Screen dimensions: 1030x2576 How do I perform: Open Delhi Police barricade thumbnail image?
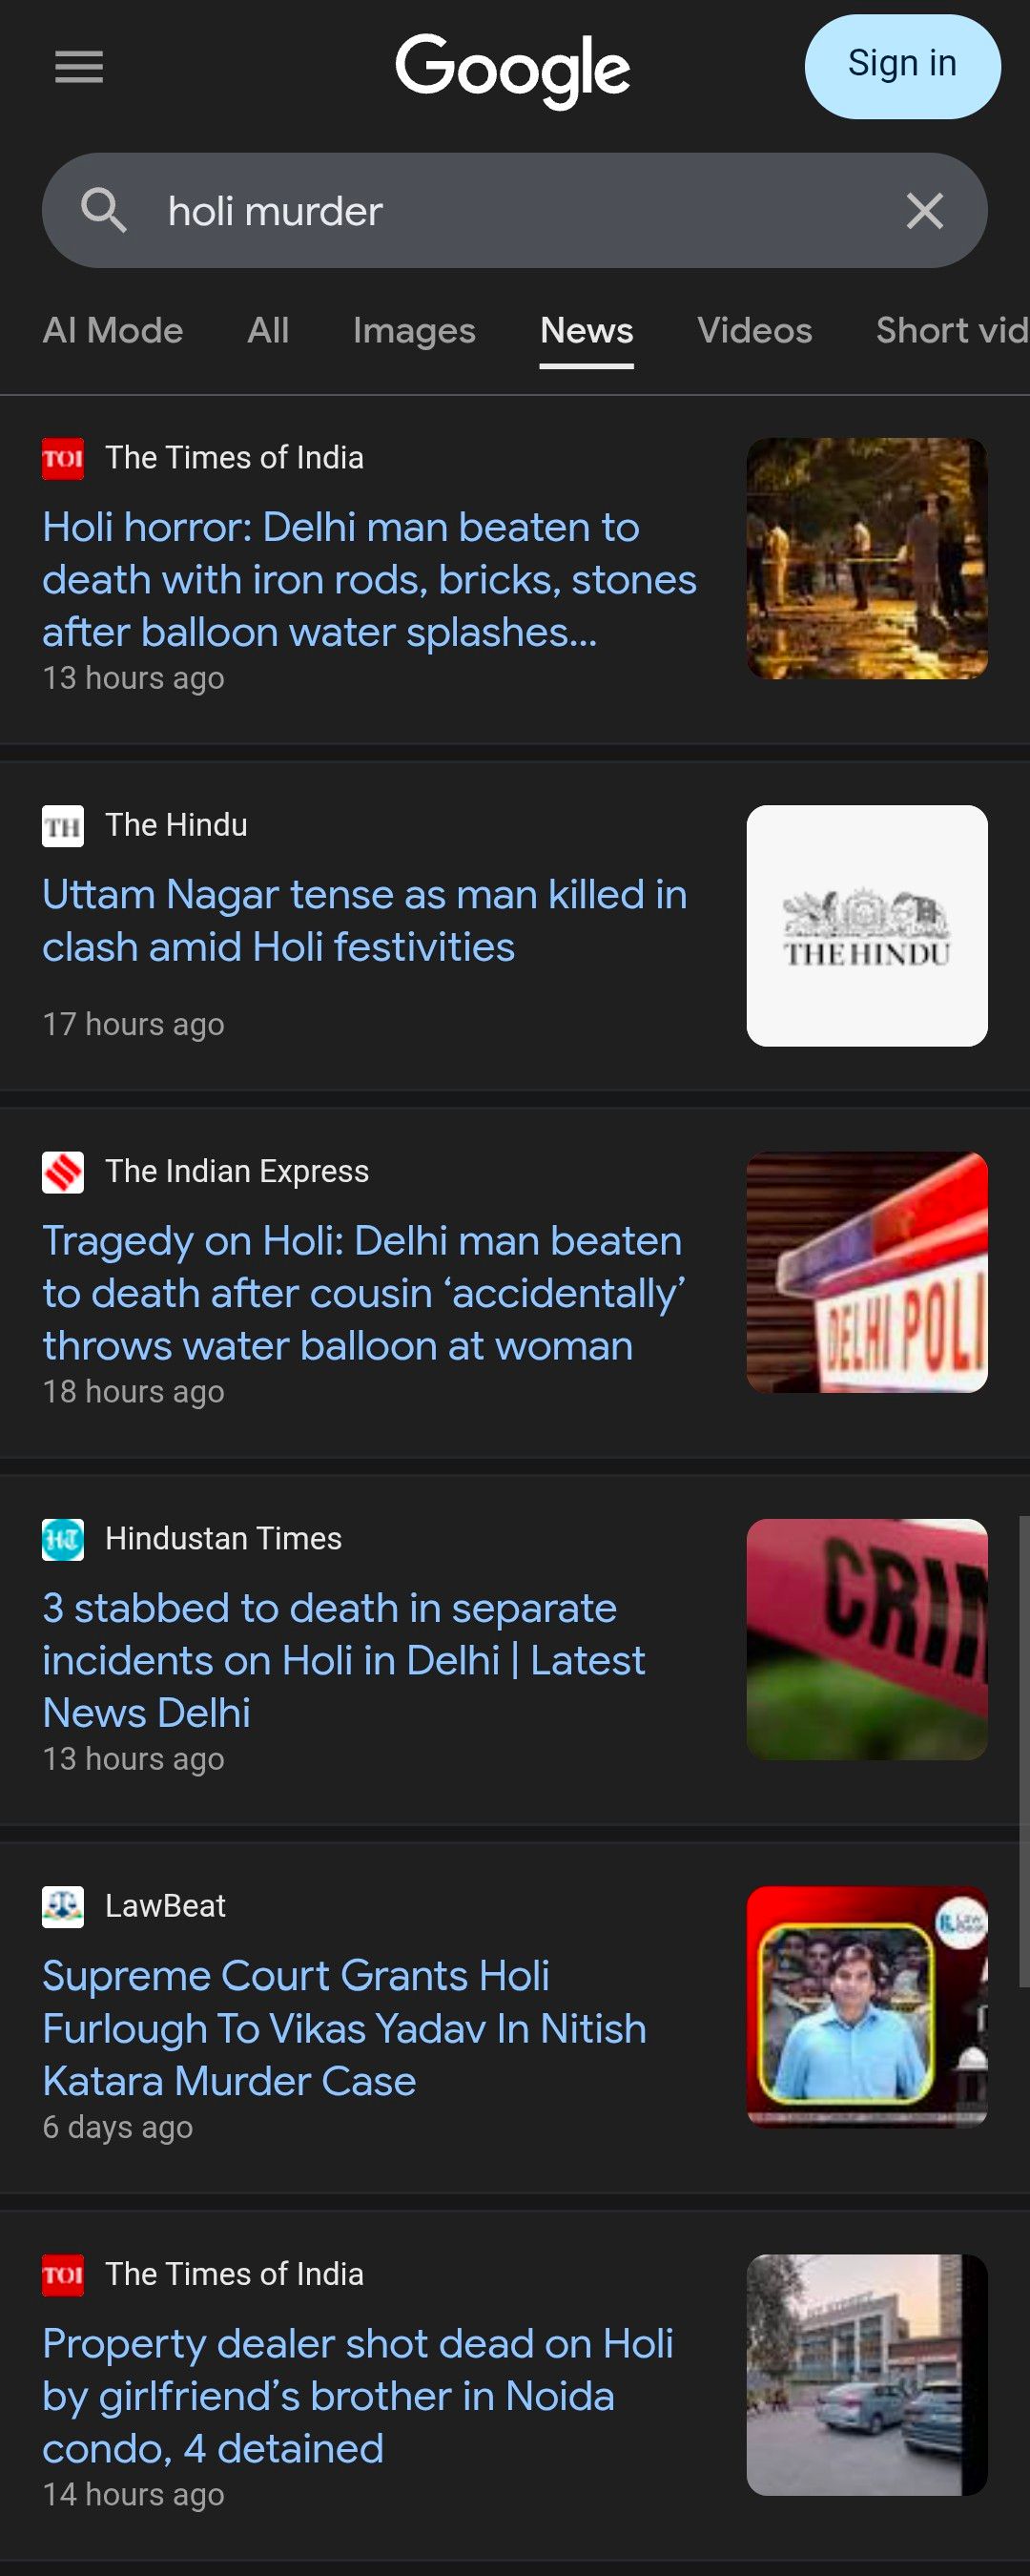coord(867,1272)
